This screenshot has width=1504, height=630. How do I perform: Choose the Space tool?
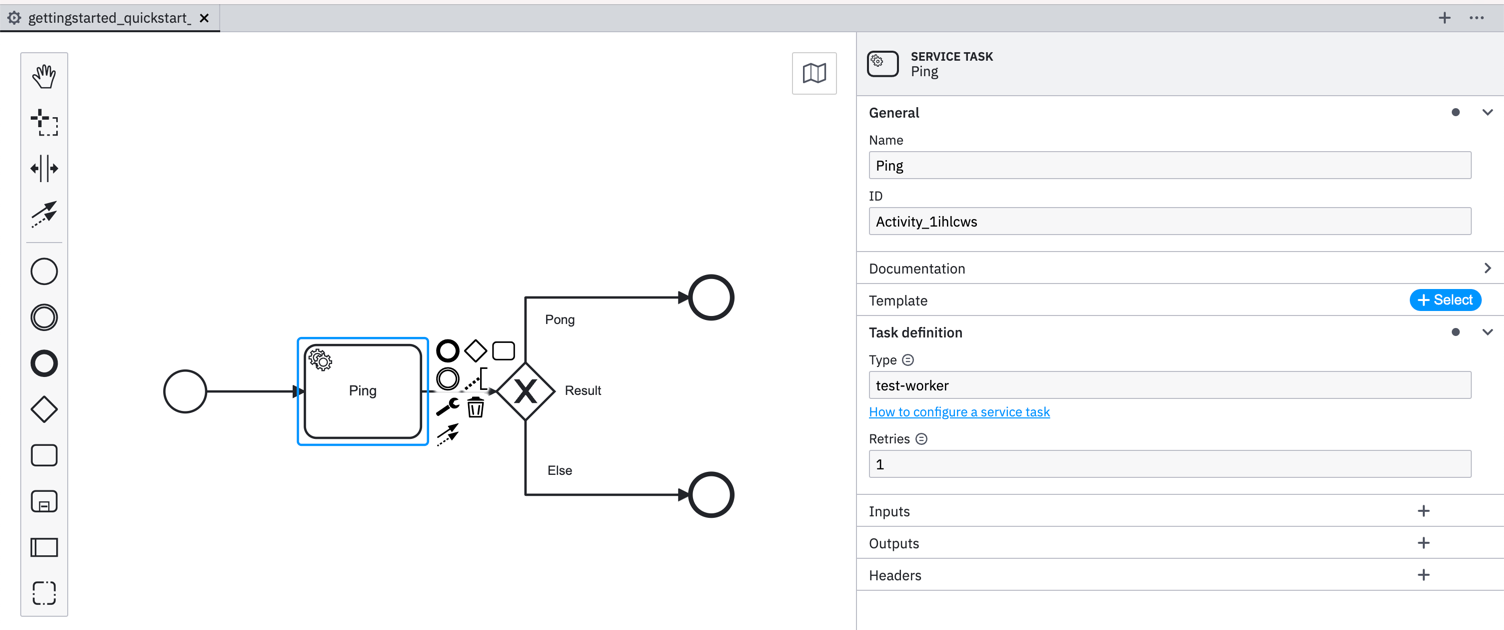(44, 168)
